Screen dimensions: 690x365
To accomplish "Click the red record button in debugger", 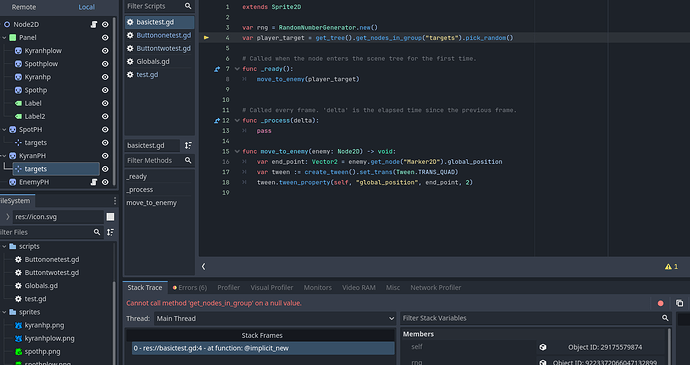I will tap(661, 303).
